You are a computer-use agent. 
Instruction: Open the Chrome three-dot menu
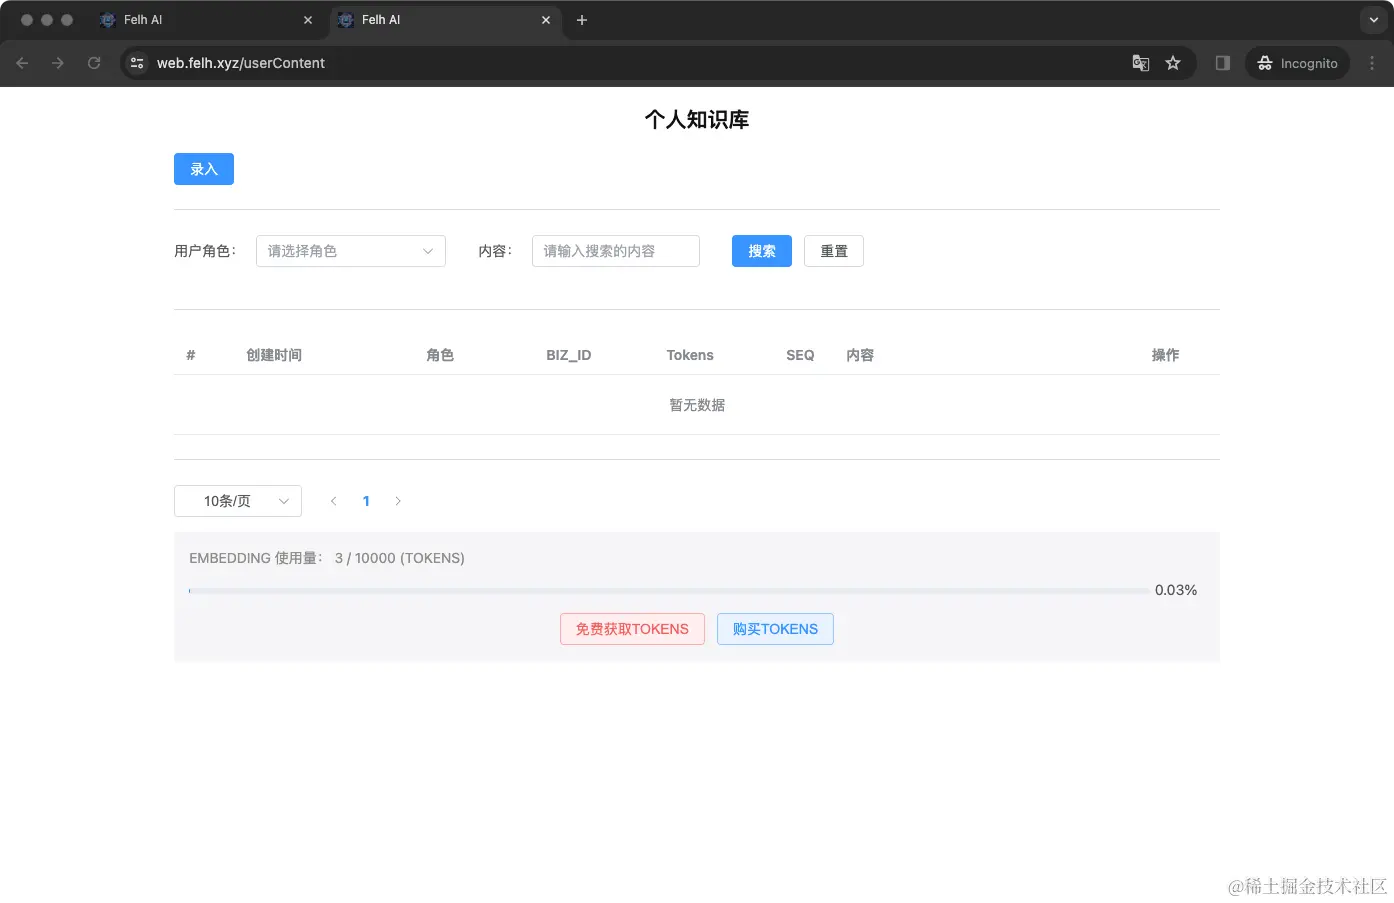[1373, 63]
